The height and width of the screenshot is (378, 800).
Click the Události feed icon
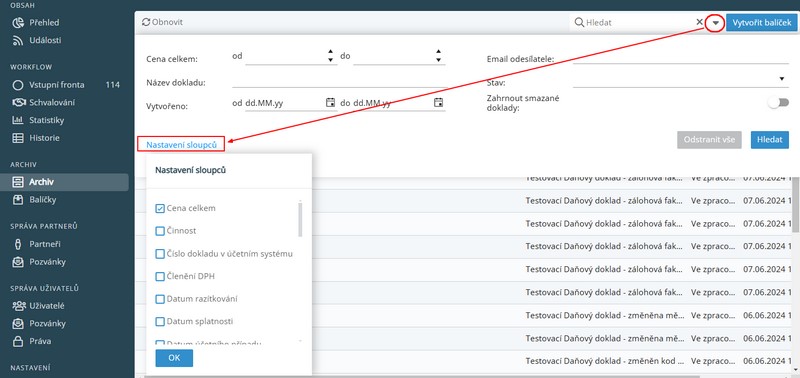tap(18, 40)
